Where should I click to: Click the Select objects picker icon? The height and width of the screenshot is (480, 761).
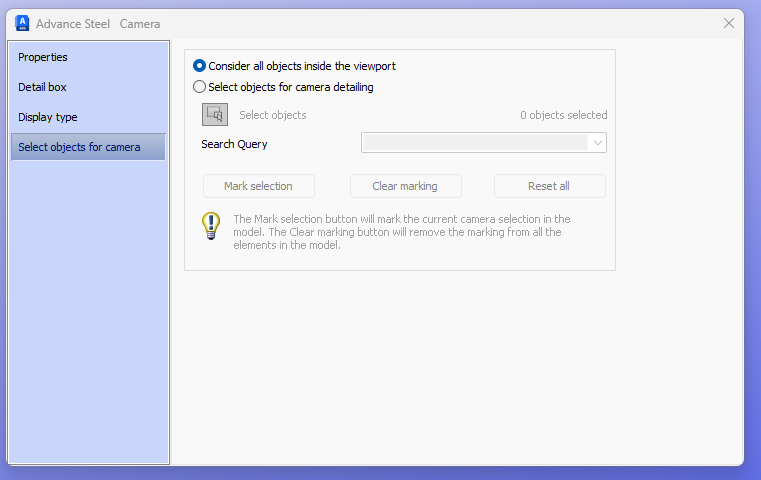(215, 115)
